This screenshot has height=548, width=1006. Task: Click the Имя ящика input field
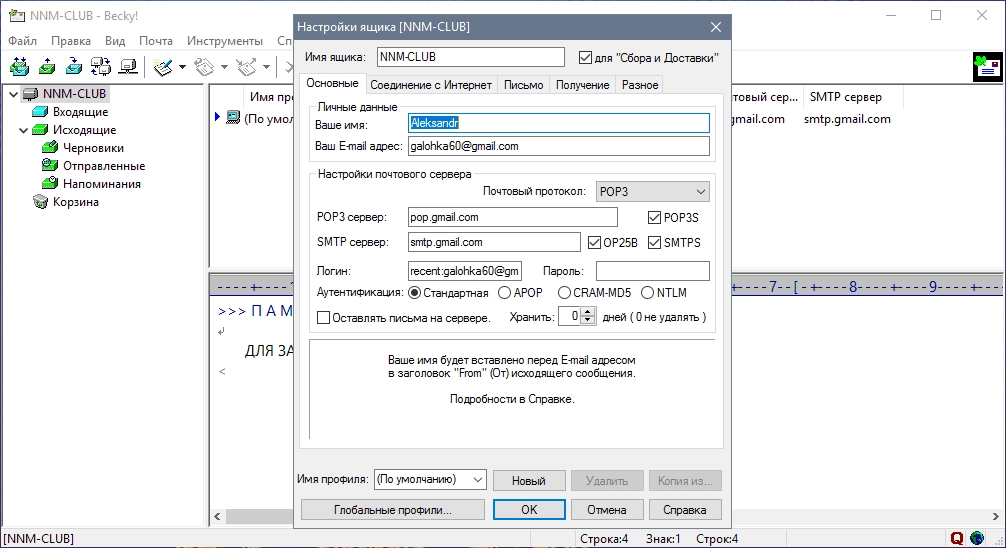471,57
